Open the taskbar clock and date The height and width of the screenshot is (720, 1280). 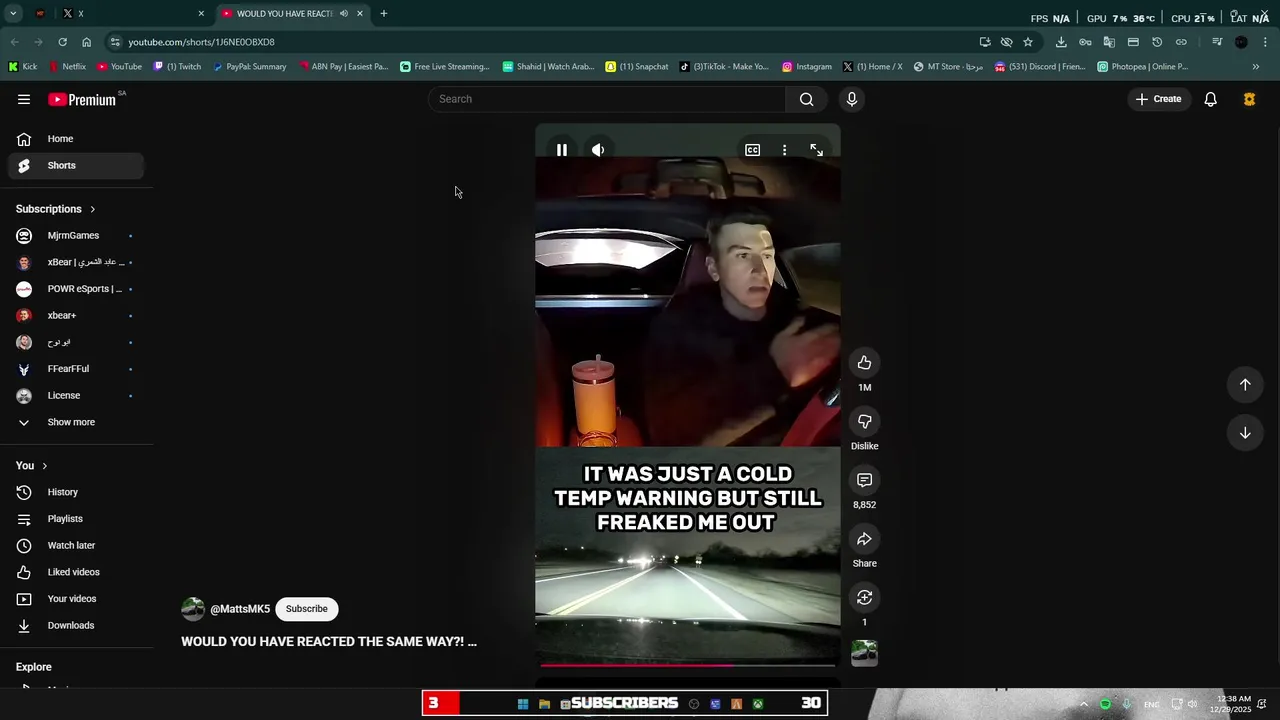point(1231,704)
